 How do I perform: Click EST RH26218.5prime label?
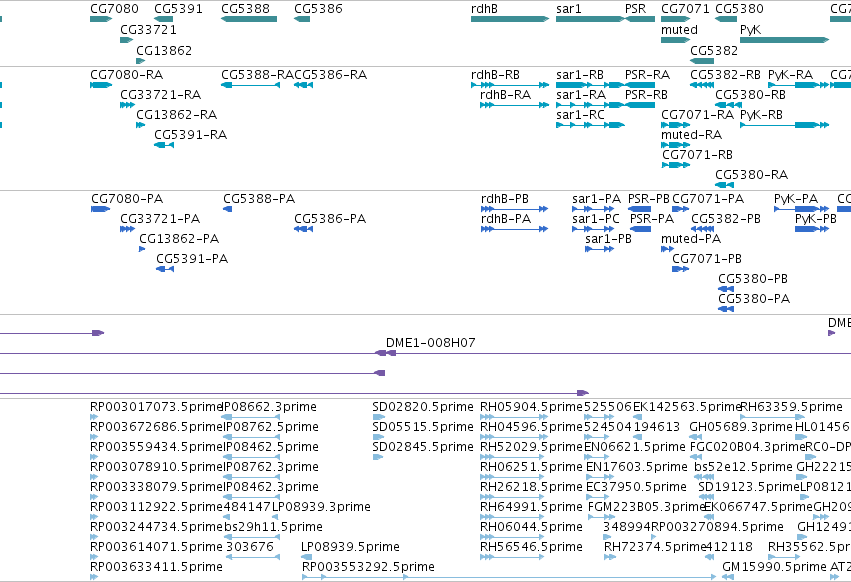coord(531,487)
